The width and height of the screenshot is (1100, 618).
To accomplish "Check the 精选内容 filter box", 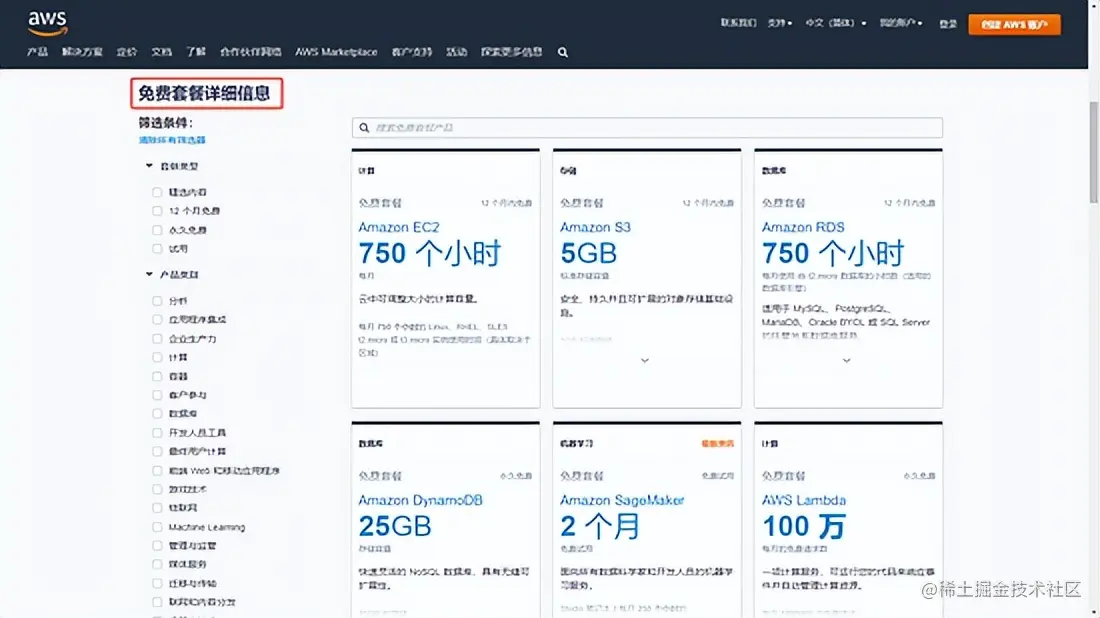I will tap(157, 192).
